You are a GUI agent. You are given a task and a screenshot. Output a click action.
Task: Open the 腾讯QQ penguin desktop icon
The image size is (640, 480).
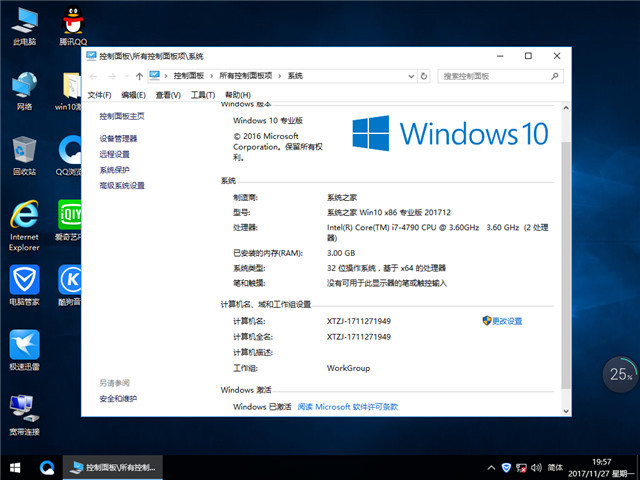click(73, 27)
